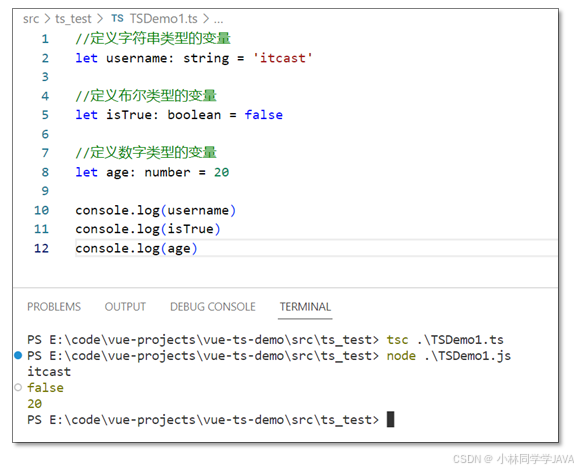
Task: Open the src breadcrumb folder
Action: 31,18
